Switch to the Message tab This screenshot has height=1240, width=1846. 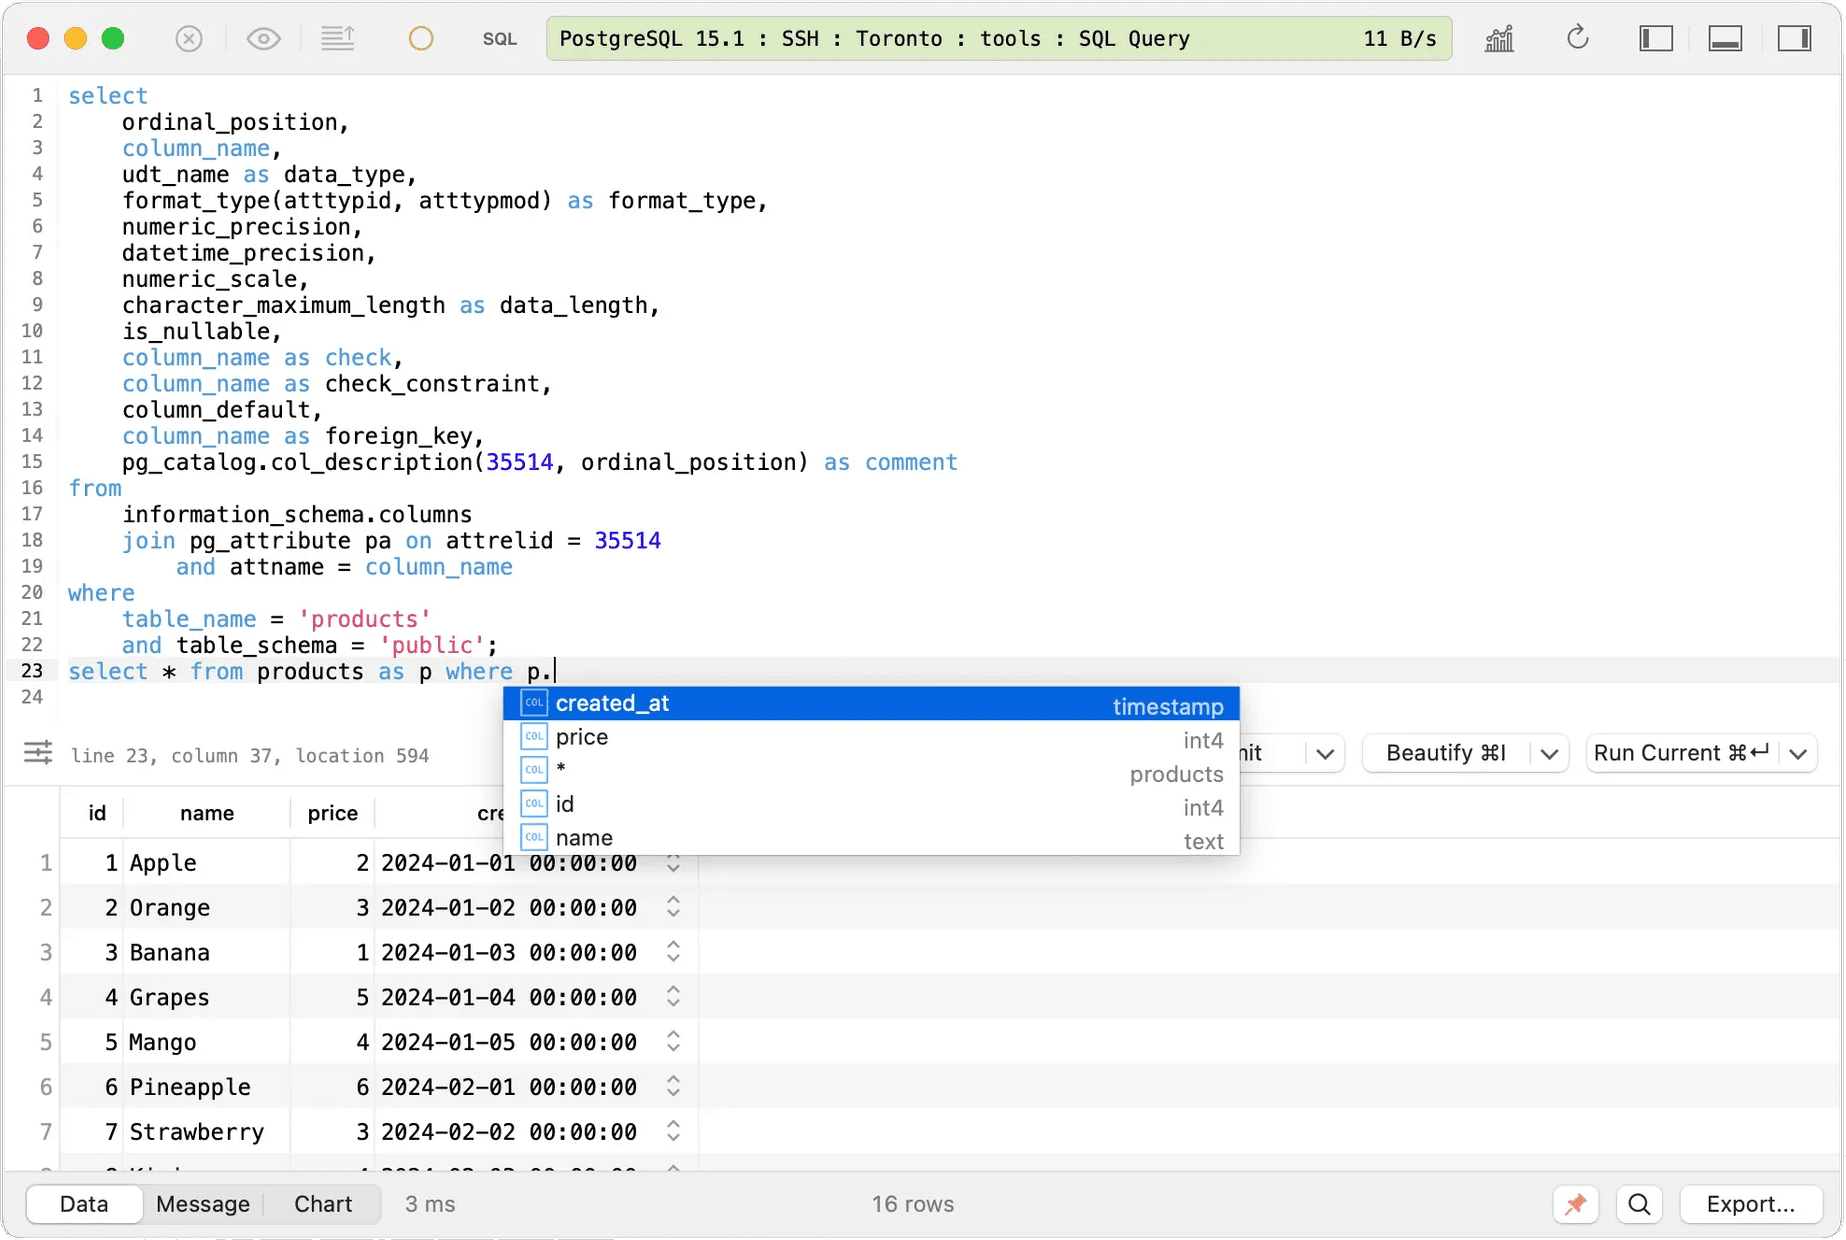pyautogui.click(x=203, y=1204)
